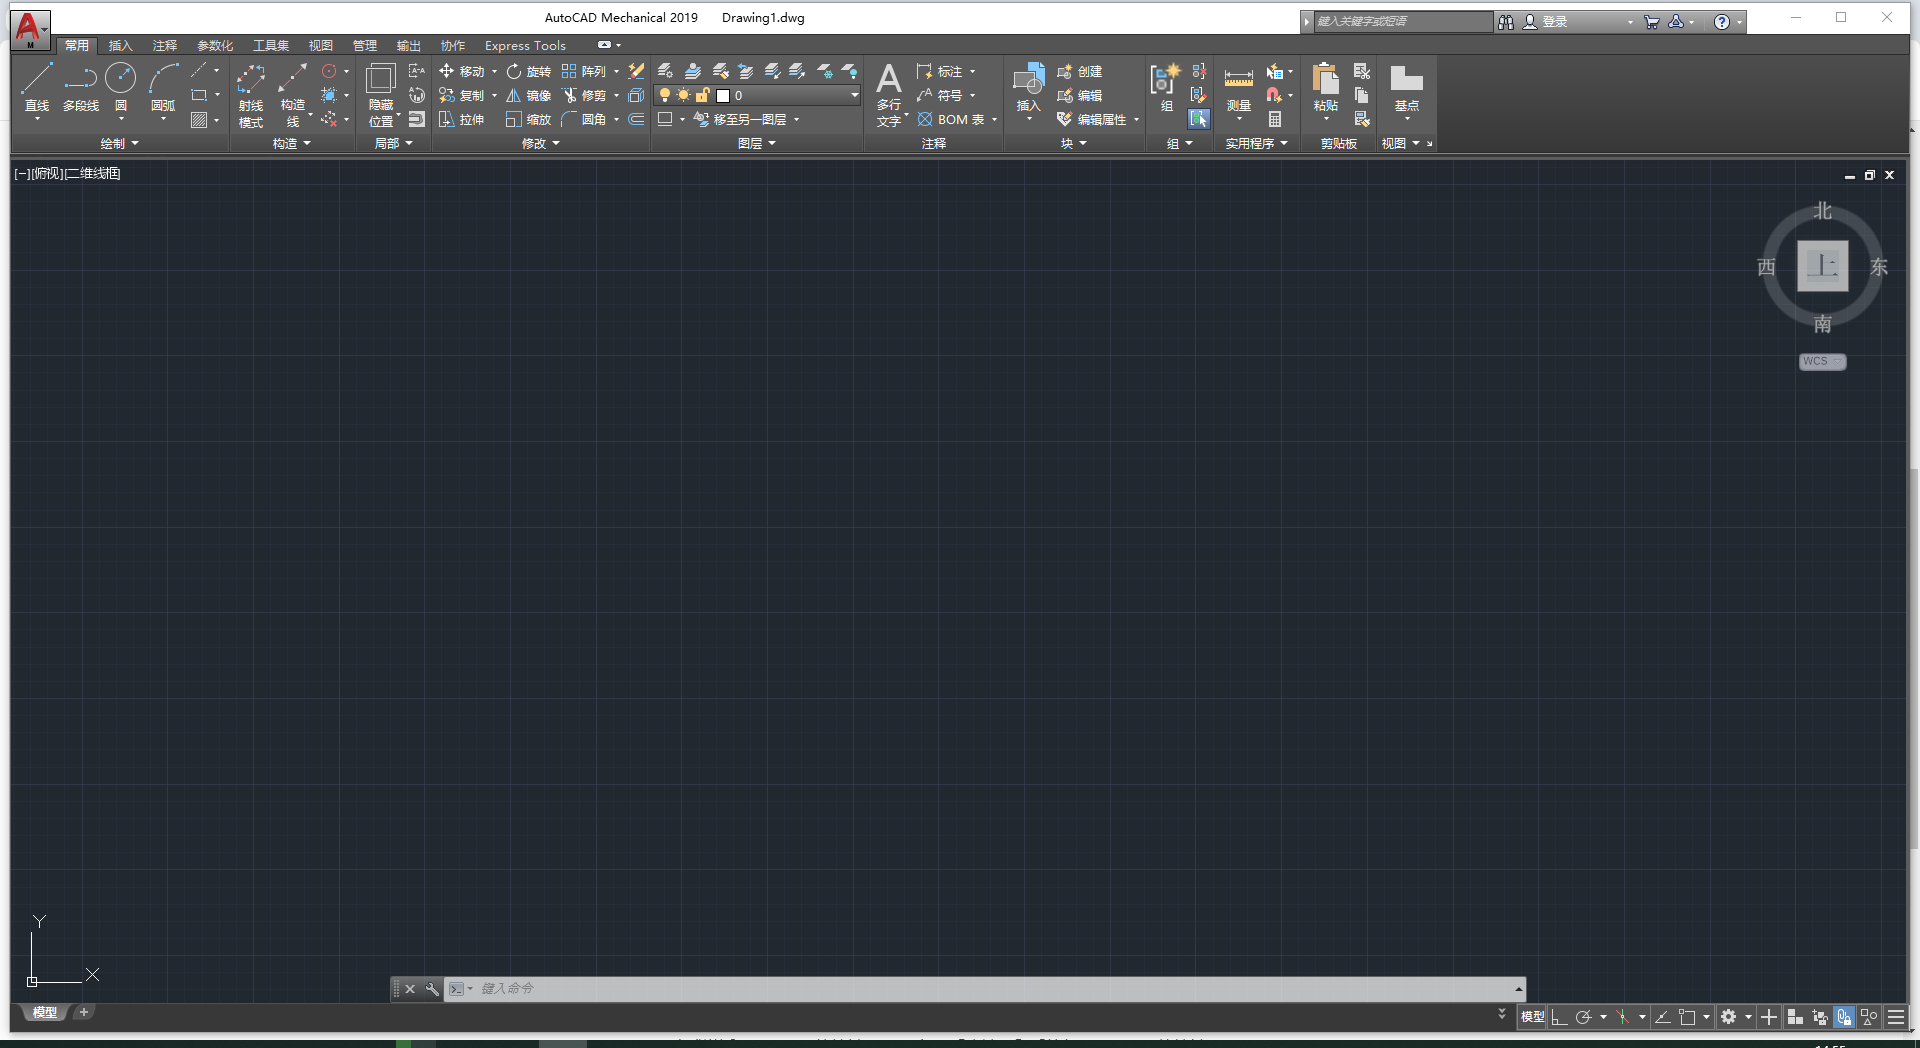Open the application menu red A logo
Viewport: 1920px width, 1048px height.
point(29,29)
